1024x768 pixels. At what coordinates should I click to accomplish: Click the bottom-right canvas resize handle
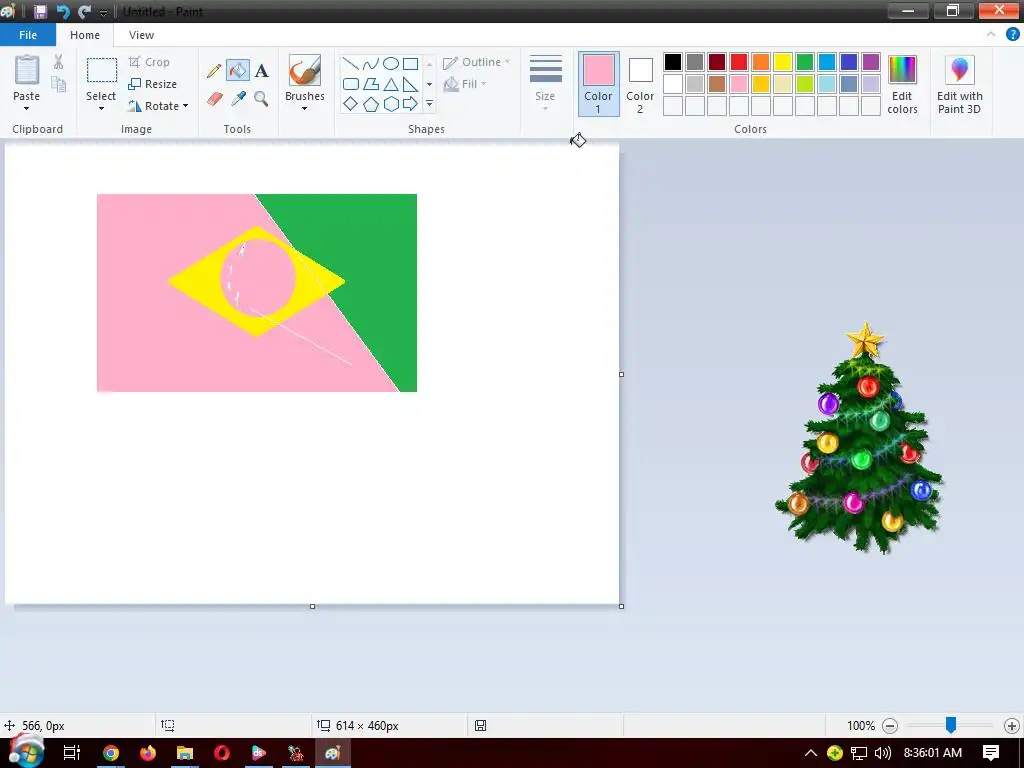621,606
